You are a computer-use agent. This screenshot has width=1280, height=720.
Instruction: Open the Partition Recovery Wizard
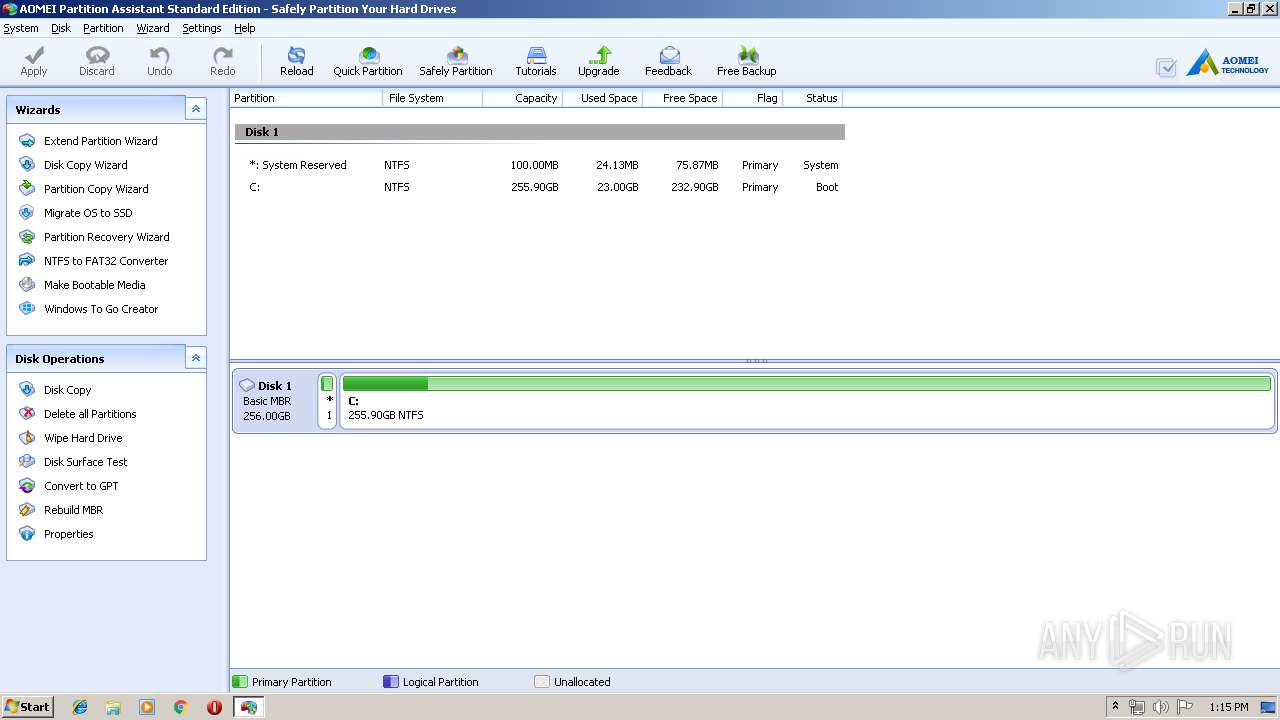pos(106,237)
